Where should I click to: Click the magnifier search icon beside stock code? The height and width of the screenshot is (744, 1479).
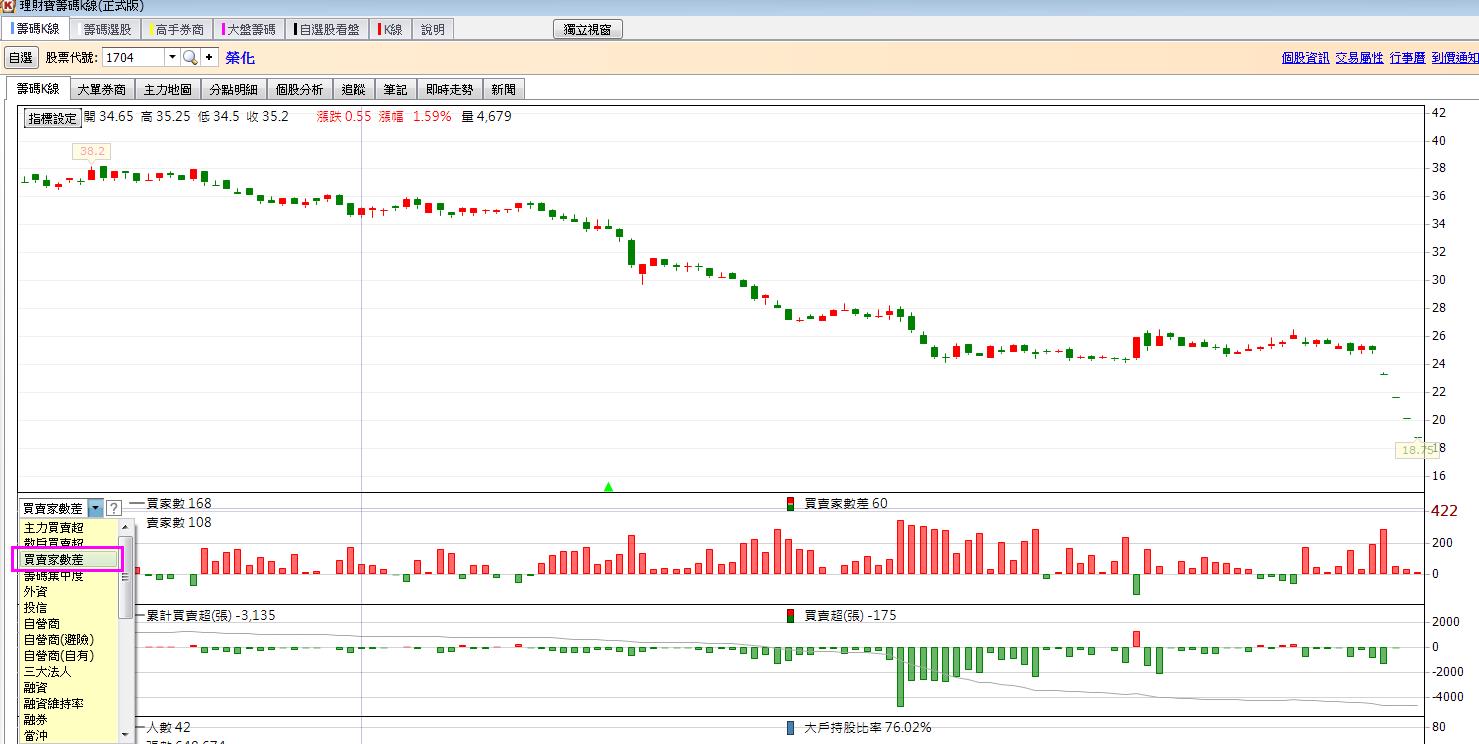click(x=189, y=58)
